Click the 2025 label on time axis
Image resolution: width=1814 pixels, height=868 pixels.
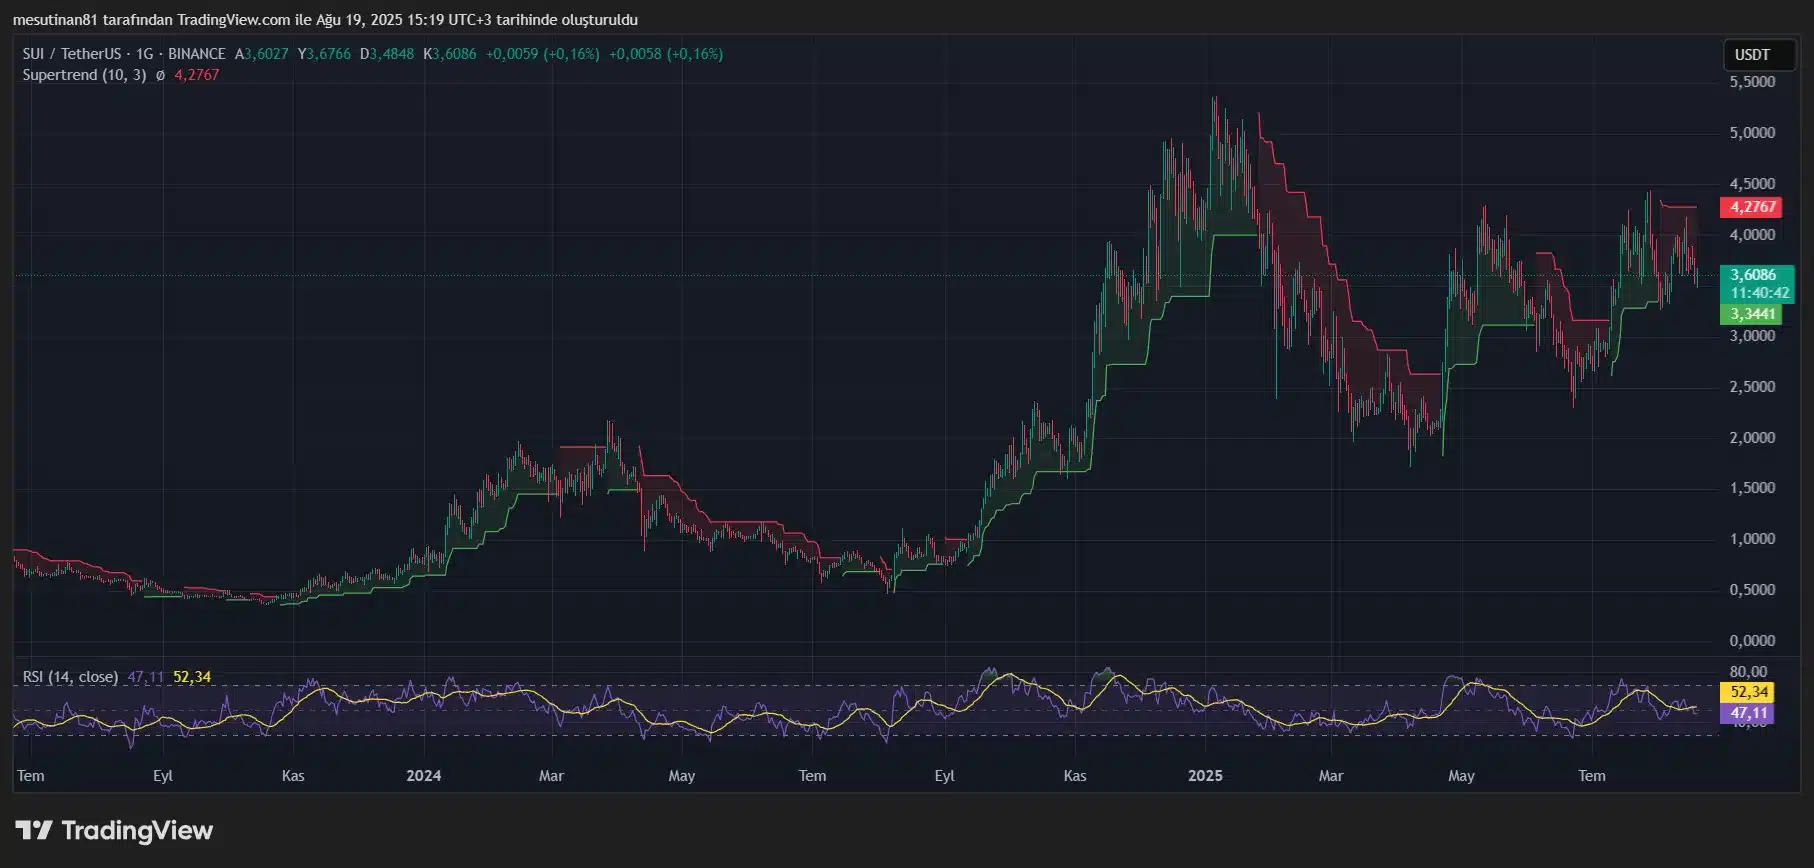tap(1205, 776)
